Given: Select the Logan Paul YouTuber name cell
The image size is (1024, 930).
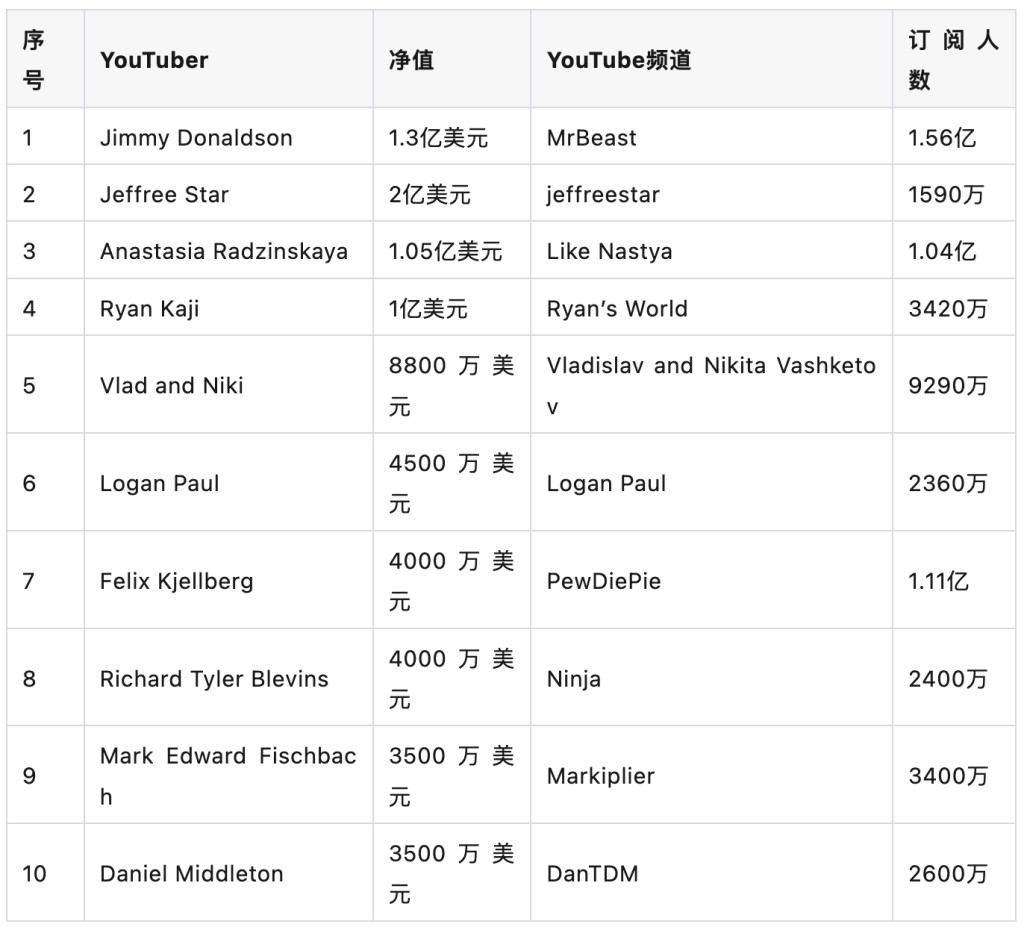Looking at the screenshot, I should coord(229,483).
